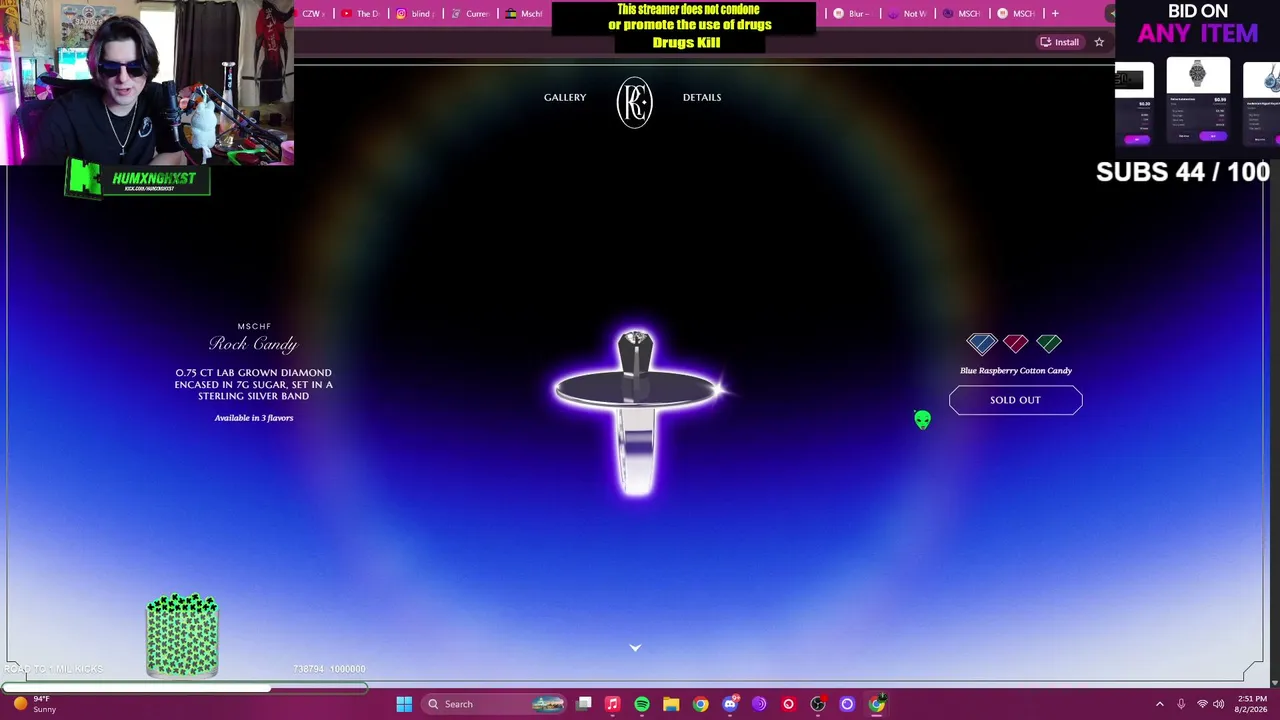Open Discord from the taskbar

[730, 704]
